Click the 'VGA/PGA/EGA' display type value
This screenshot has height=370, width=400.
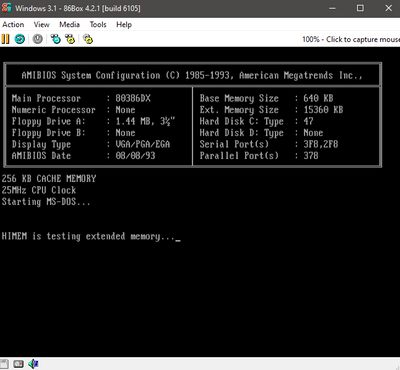(x=143, y=144)
